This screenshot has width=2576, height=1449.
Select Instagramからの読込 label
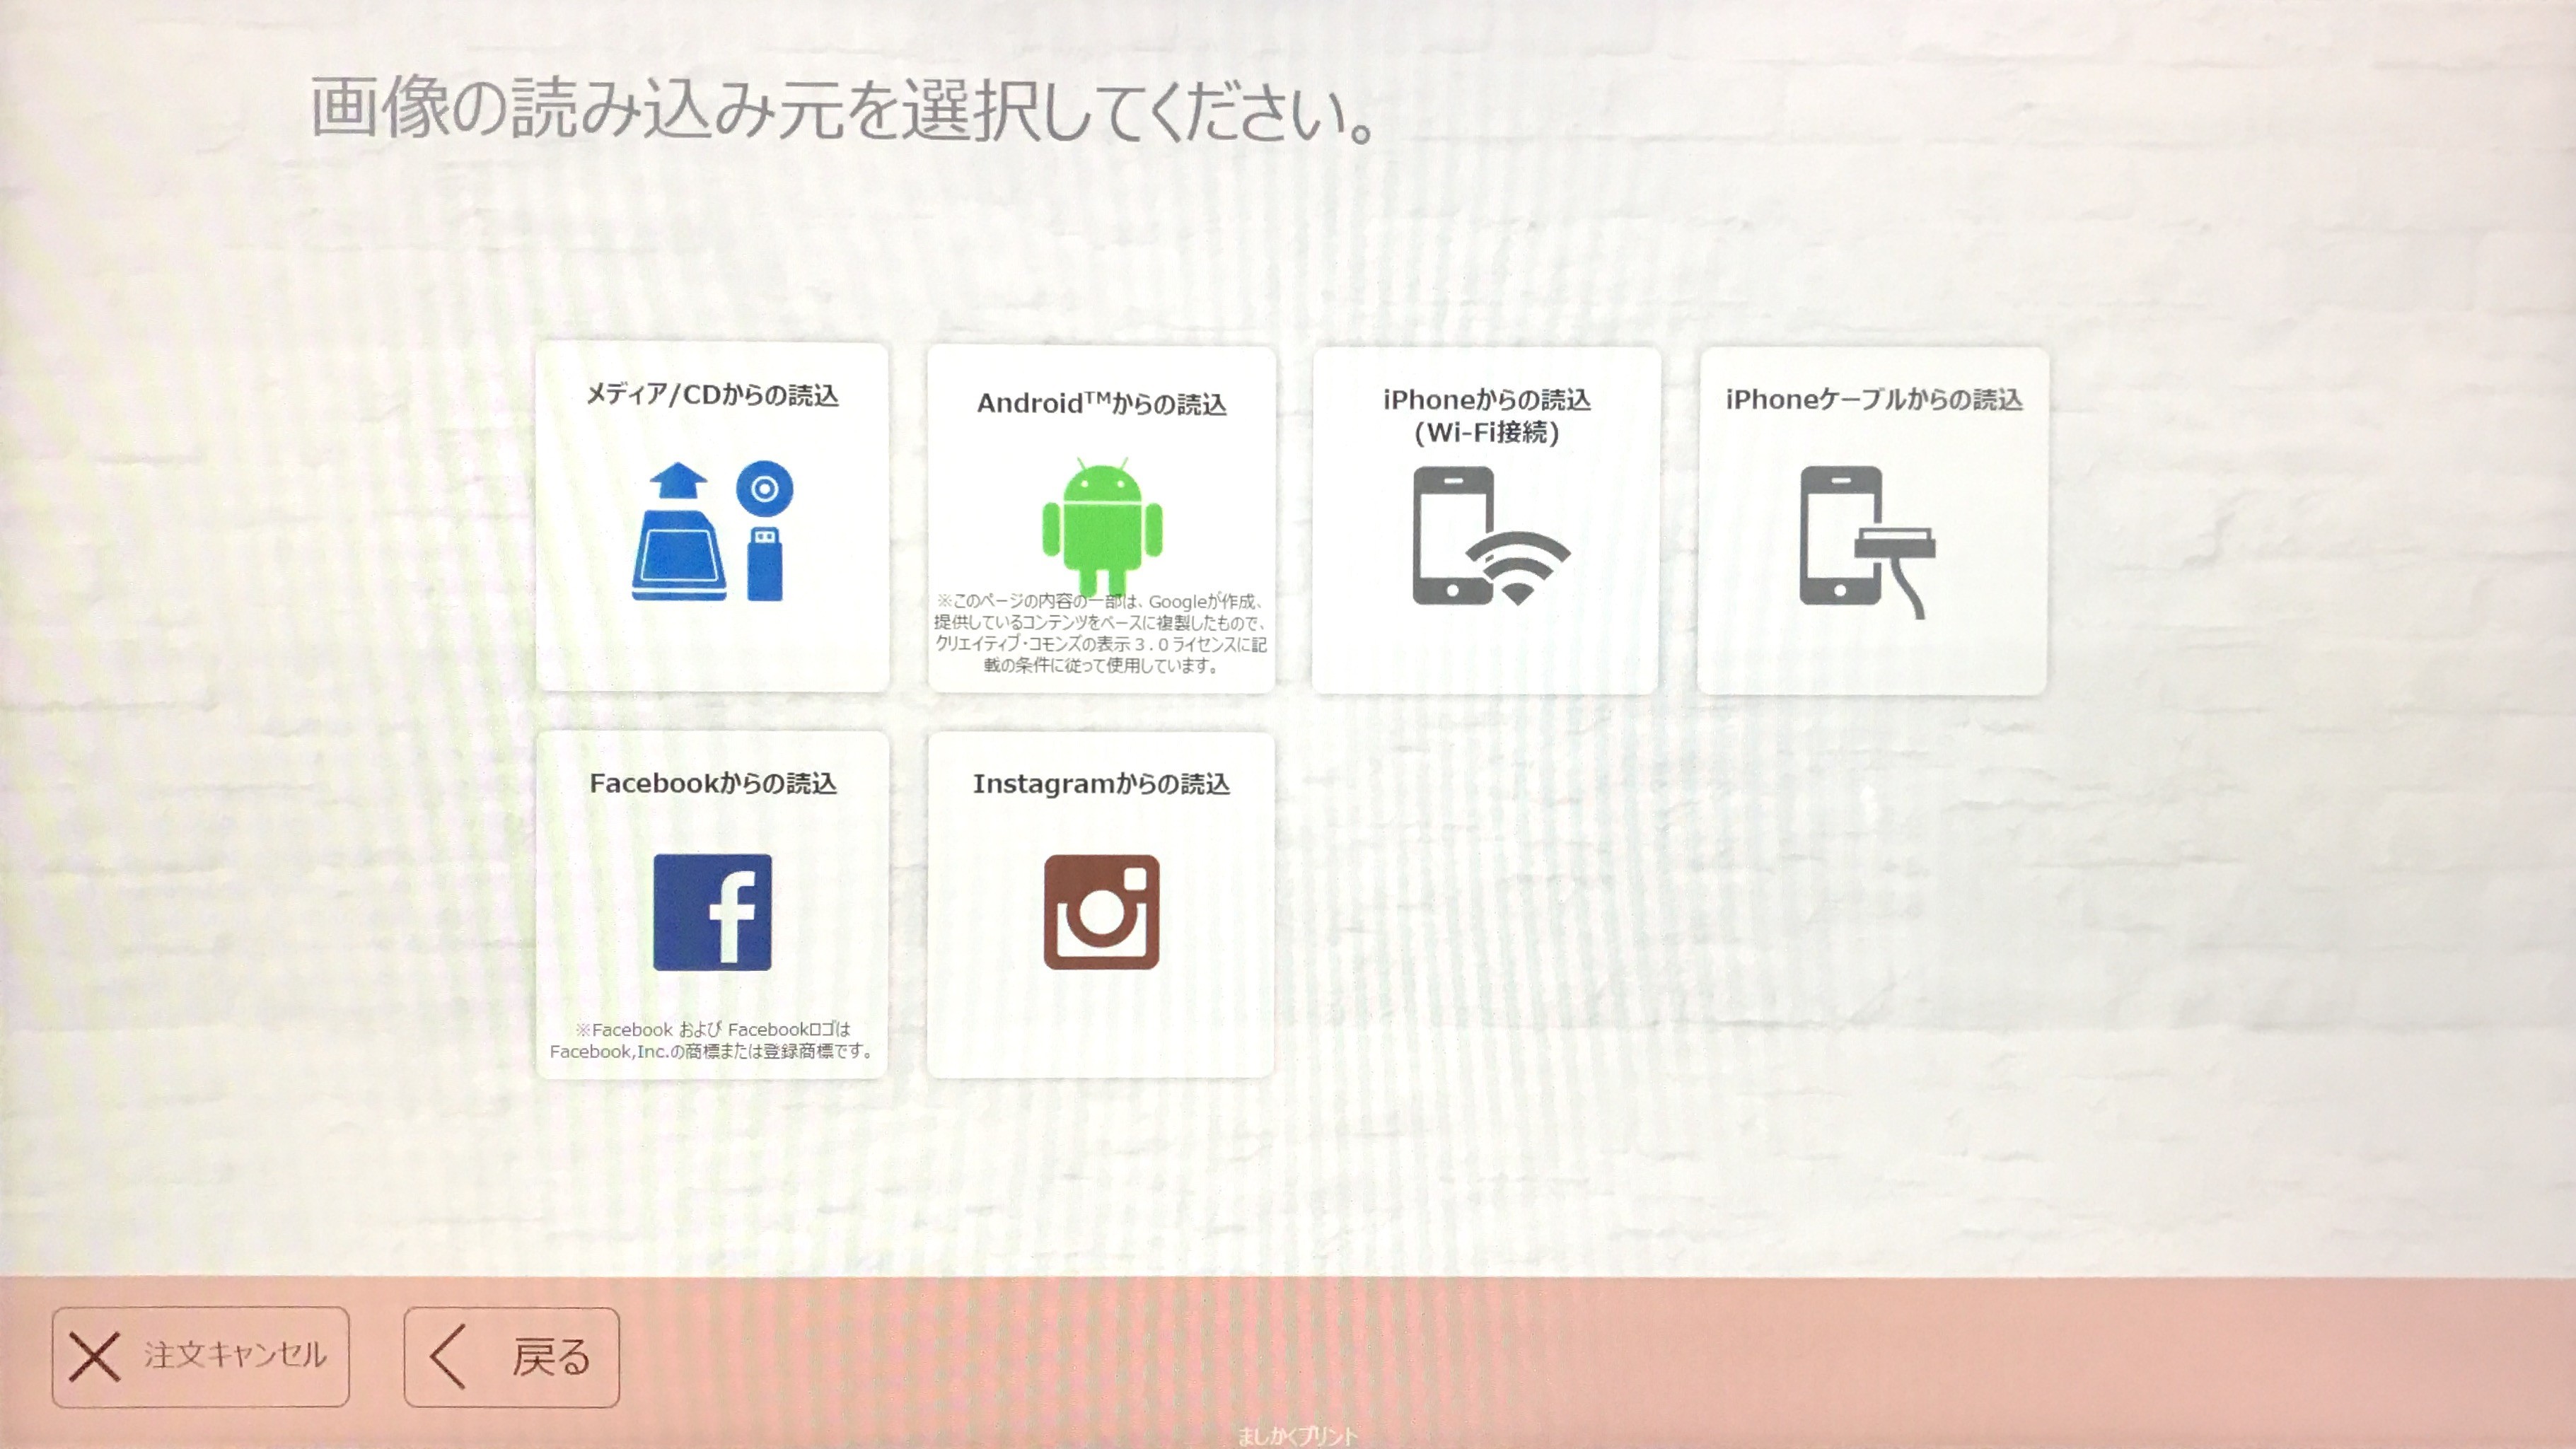point(1101,784)
